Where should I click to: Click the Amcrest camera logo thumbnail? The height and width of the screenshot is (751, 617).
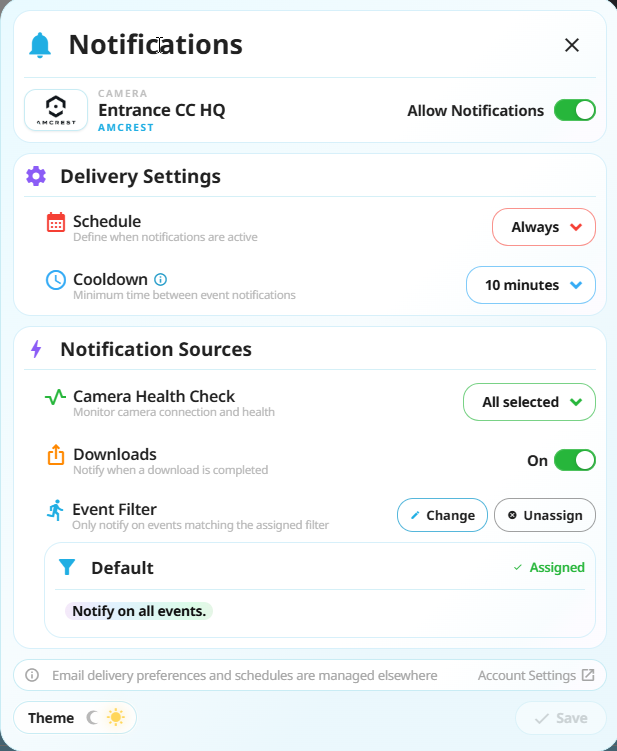coord(56,110)
